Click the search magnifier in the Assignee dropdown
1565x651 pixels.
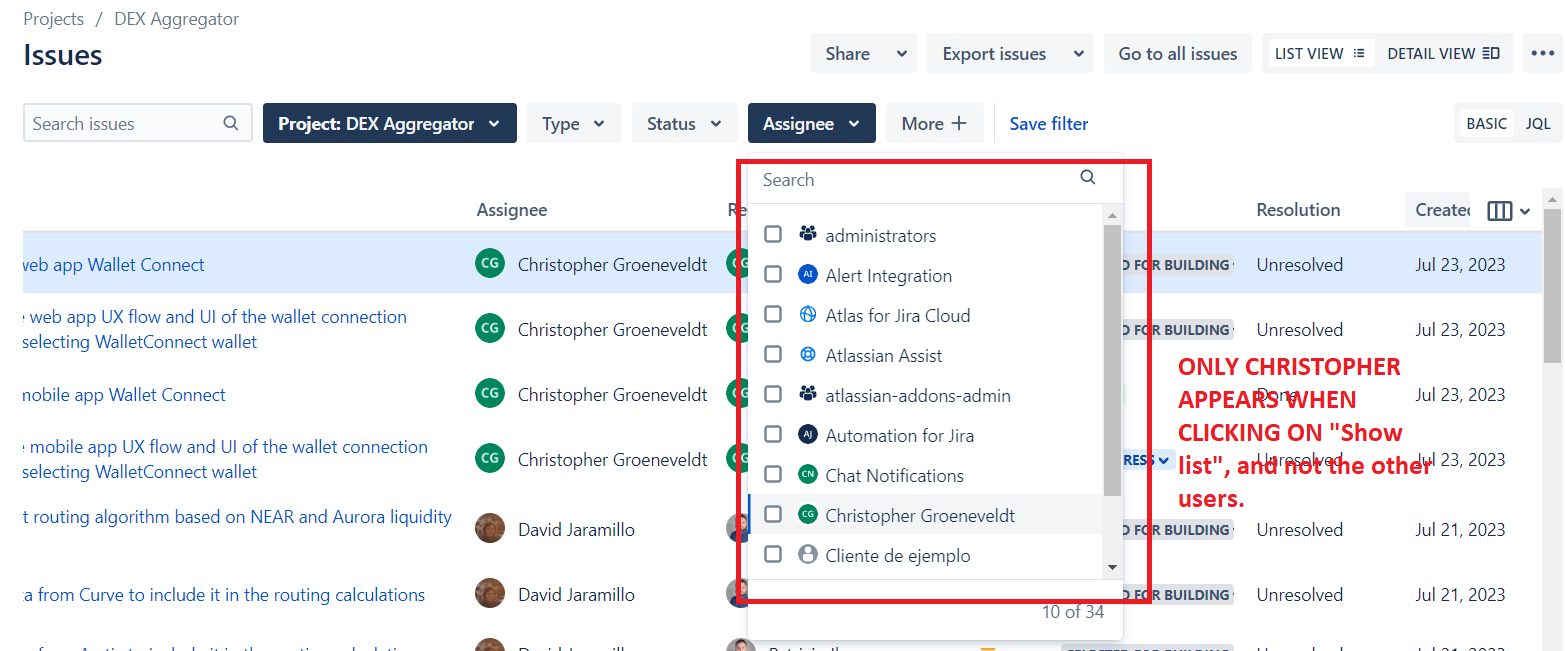1087,177
